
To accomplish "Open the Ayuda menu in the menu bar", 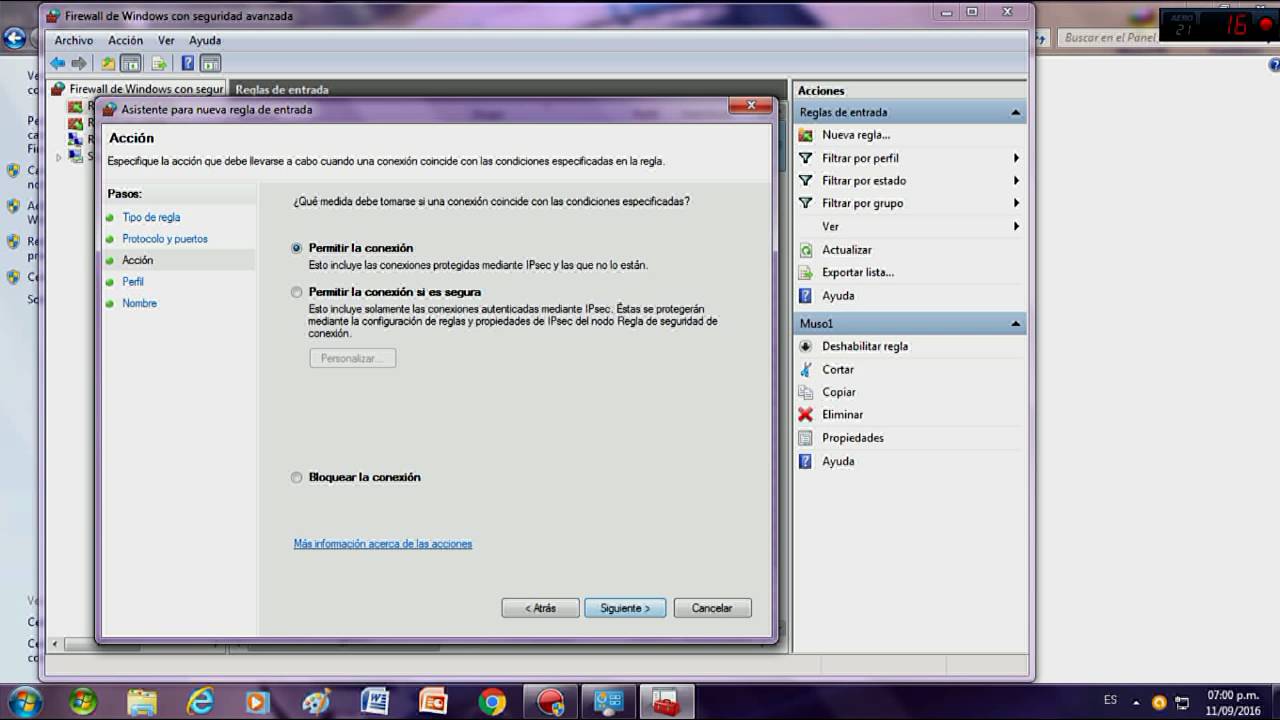I will [x=205, y=41].
